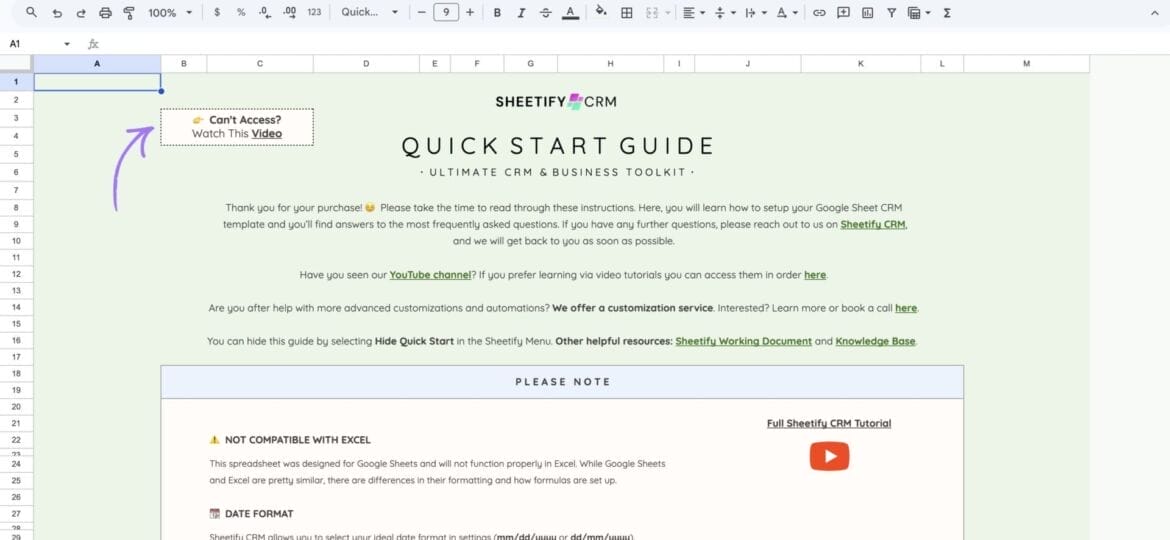Viewport: 1170px width, 540px height.
Task: Activate the paint format tool
Action: (129, 13)
